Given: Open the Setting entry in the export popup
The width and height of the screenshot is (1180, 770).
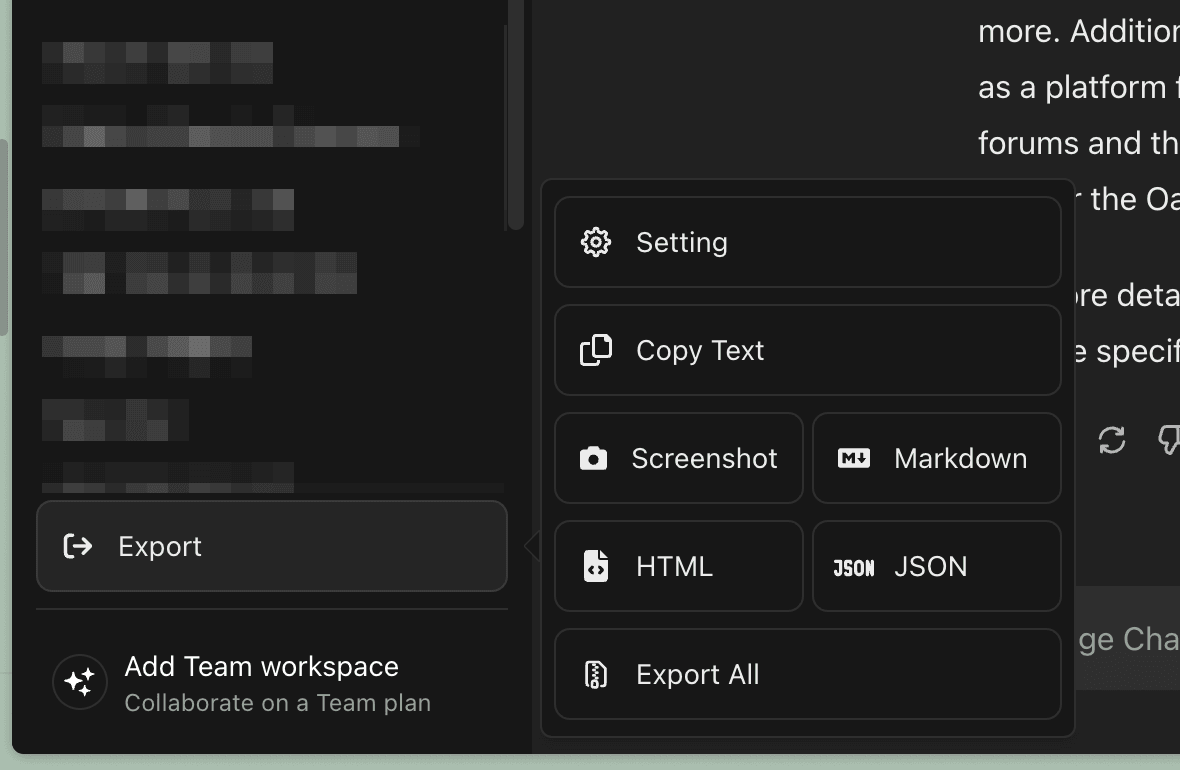Looking at the screenshot, I should click(x=807, y=242).
